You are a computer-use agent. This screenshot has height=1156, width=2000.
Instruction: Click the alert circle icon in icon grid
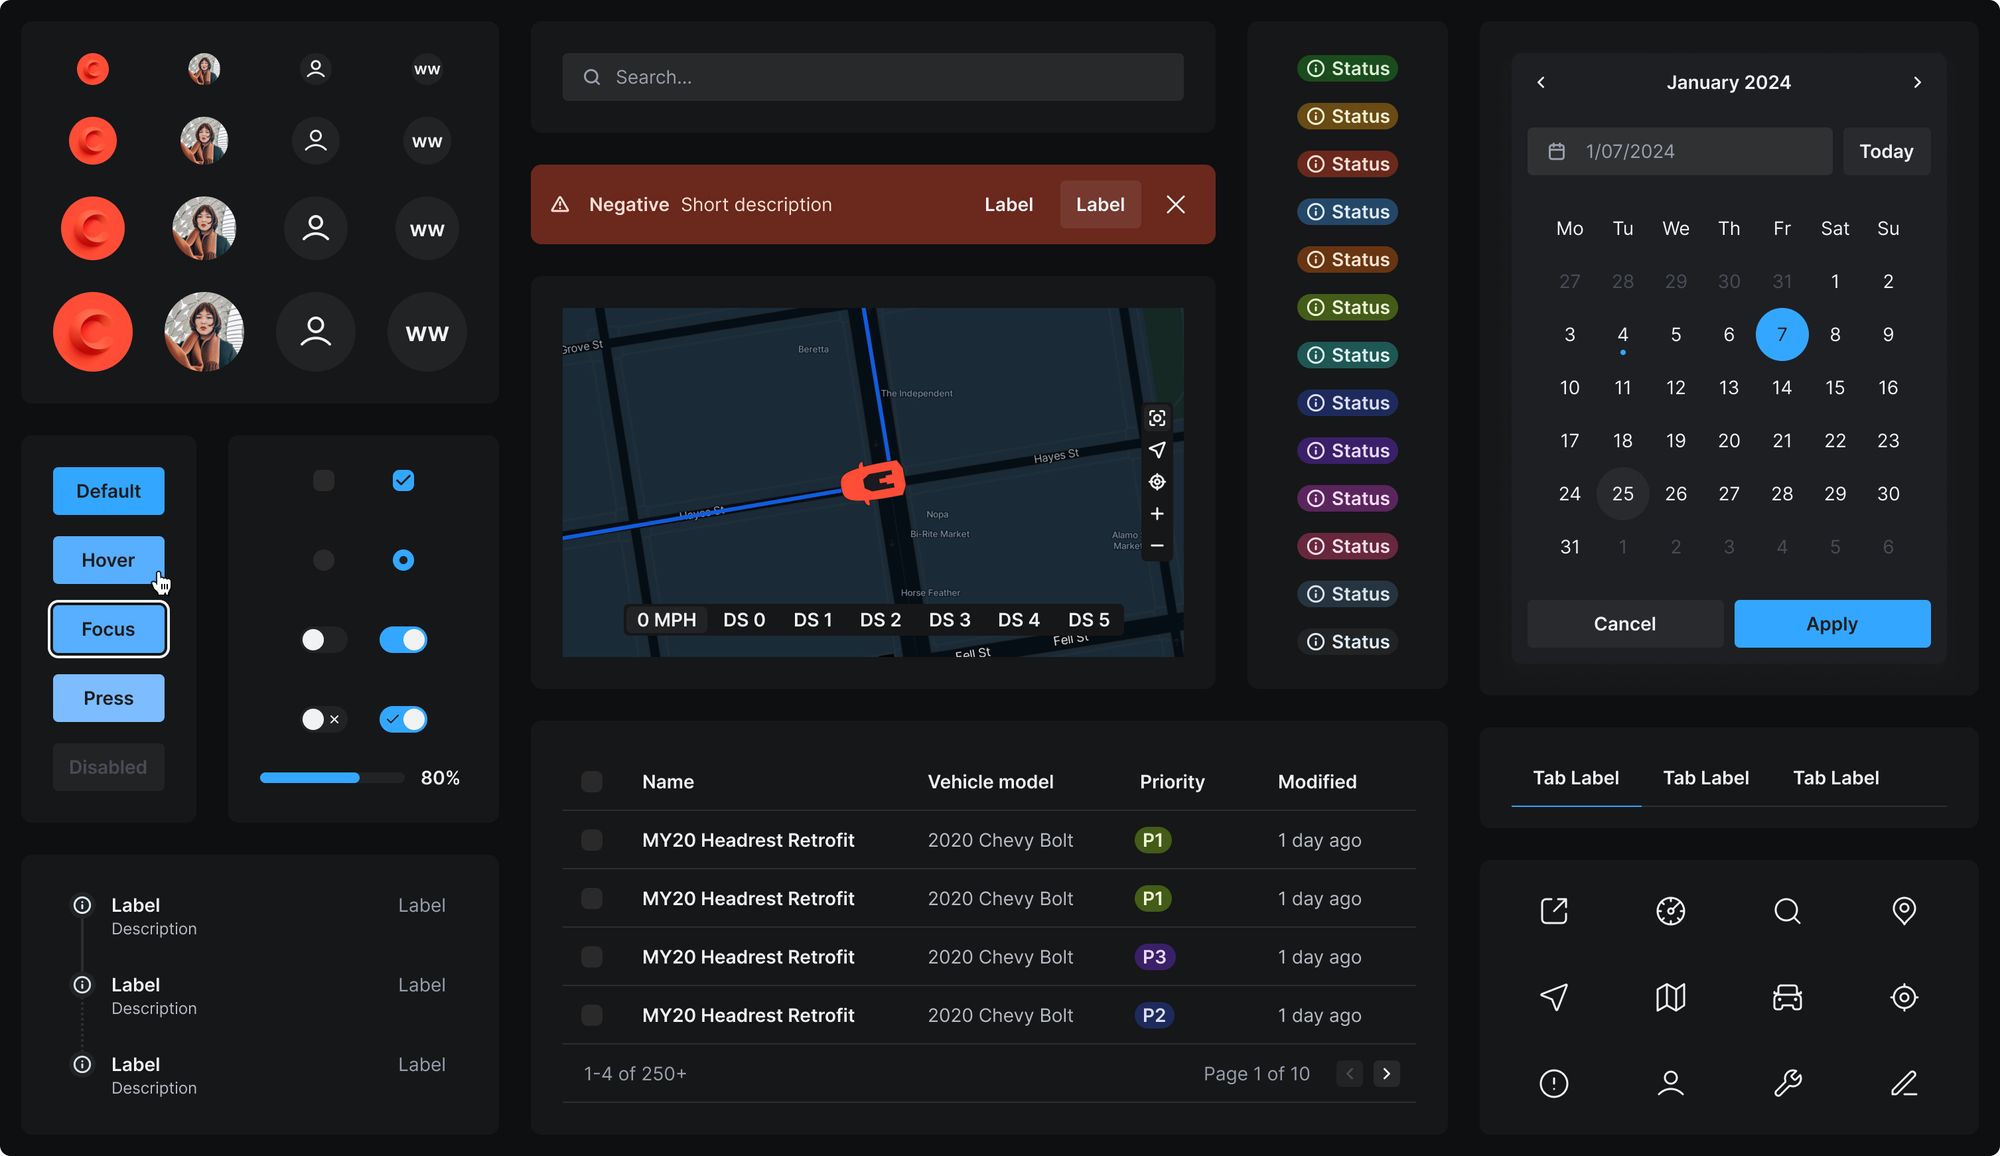point(1554,1083)
